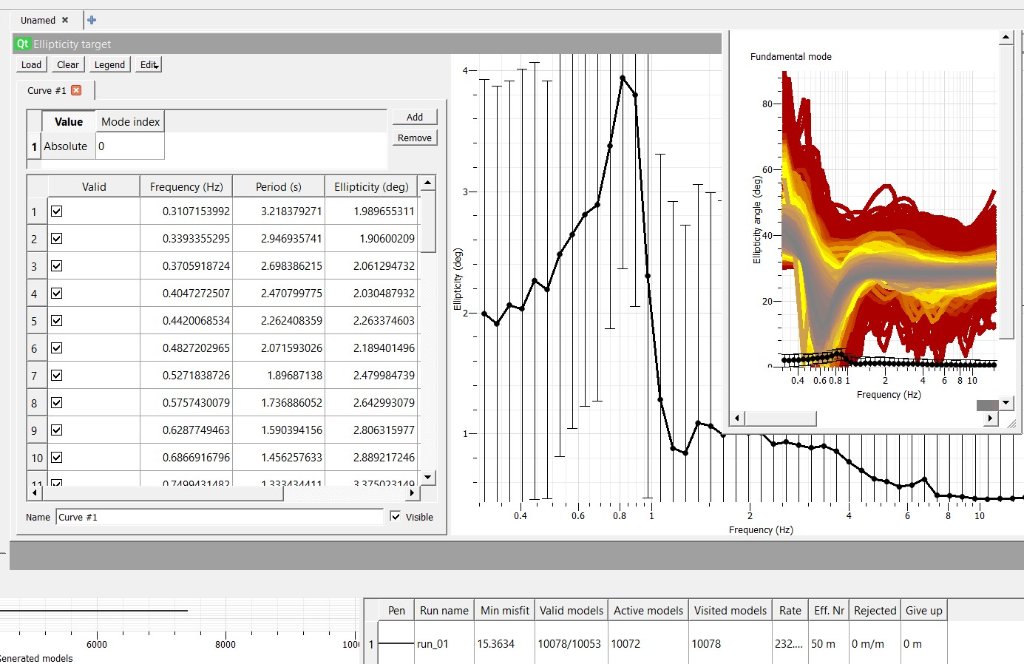Close the Unnamed tab with its X icon

pyautogui.click(x=65, y=20)
